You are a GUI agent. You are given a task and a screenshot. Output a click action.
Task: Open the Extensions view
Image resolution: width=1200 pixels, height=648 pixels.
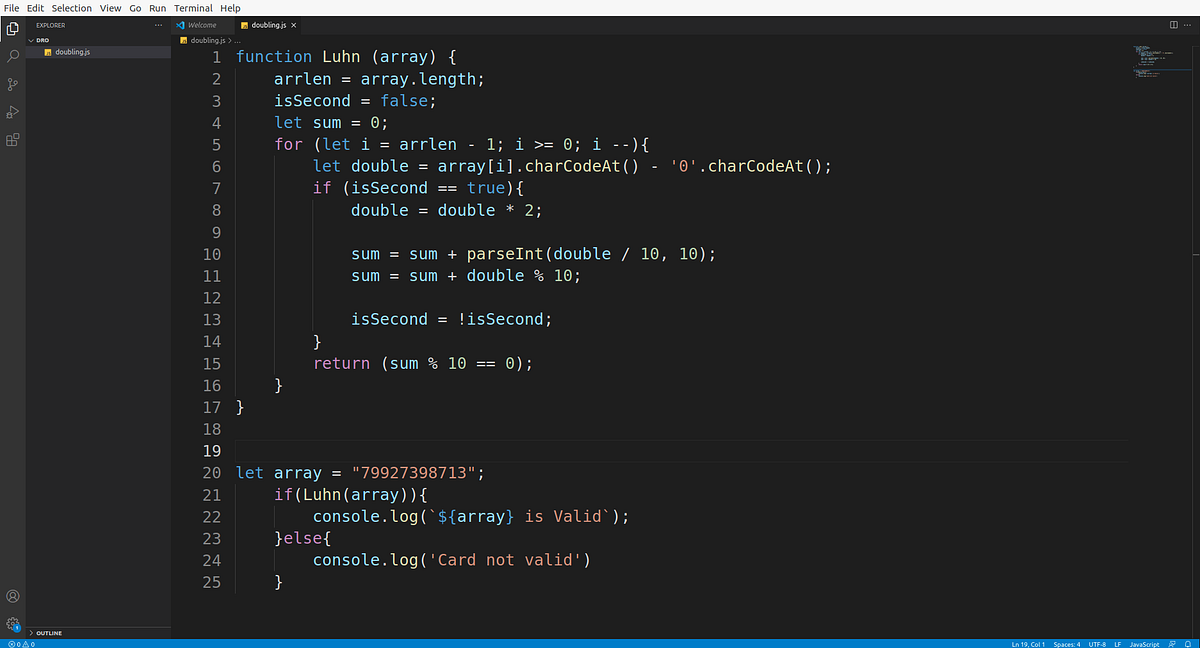[12, 140]
